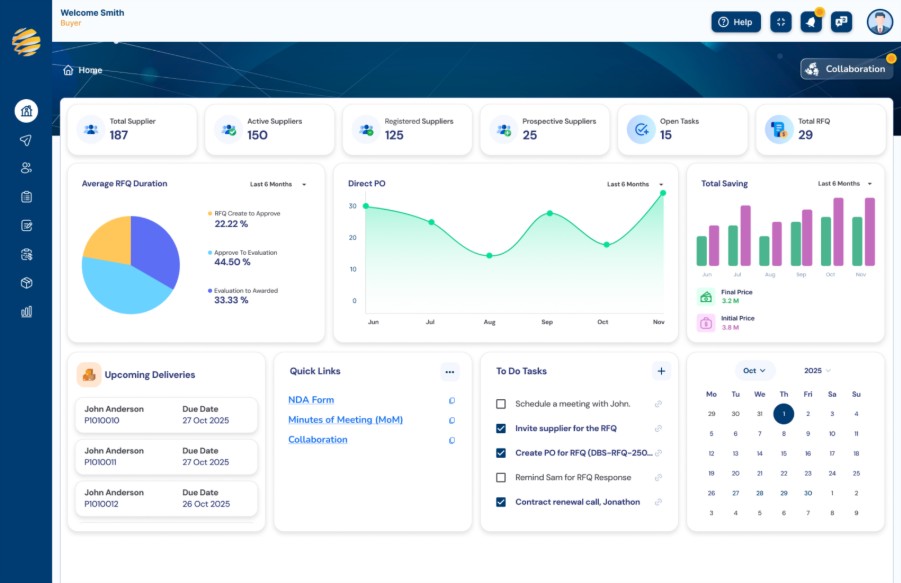Expand Last 6 Months dropdown in Direct PO

[x=635, y=184]
